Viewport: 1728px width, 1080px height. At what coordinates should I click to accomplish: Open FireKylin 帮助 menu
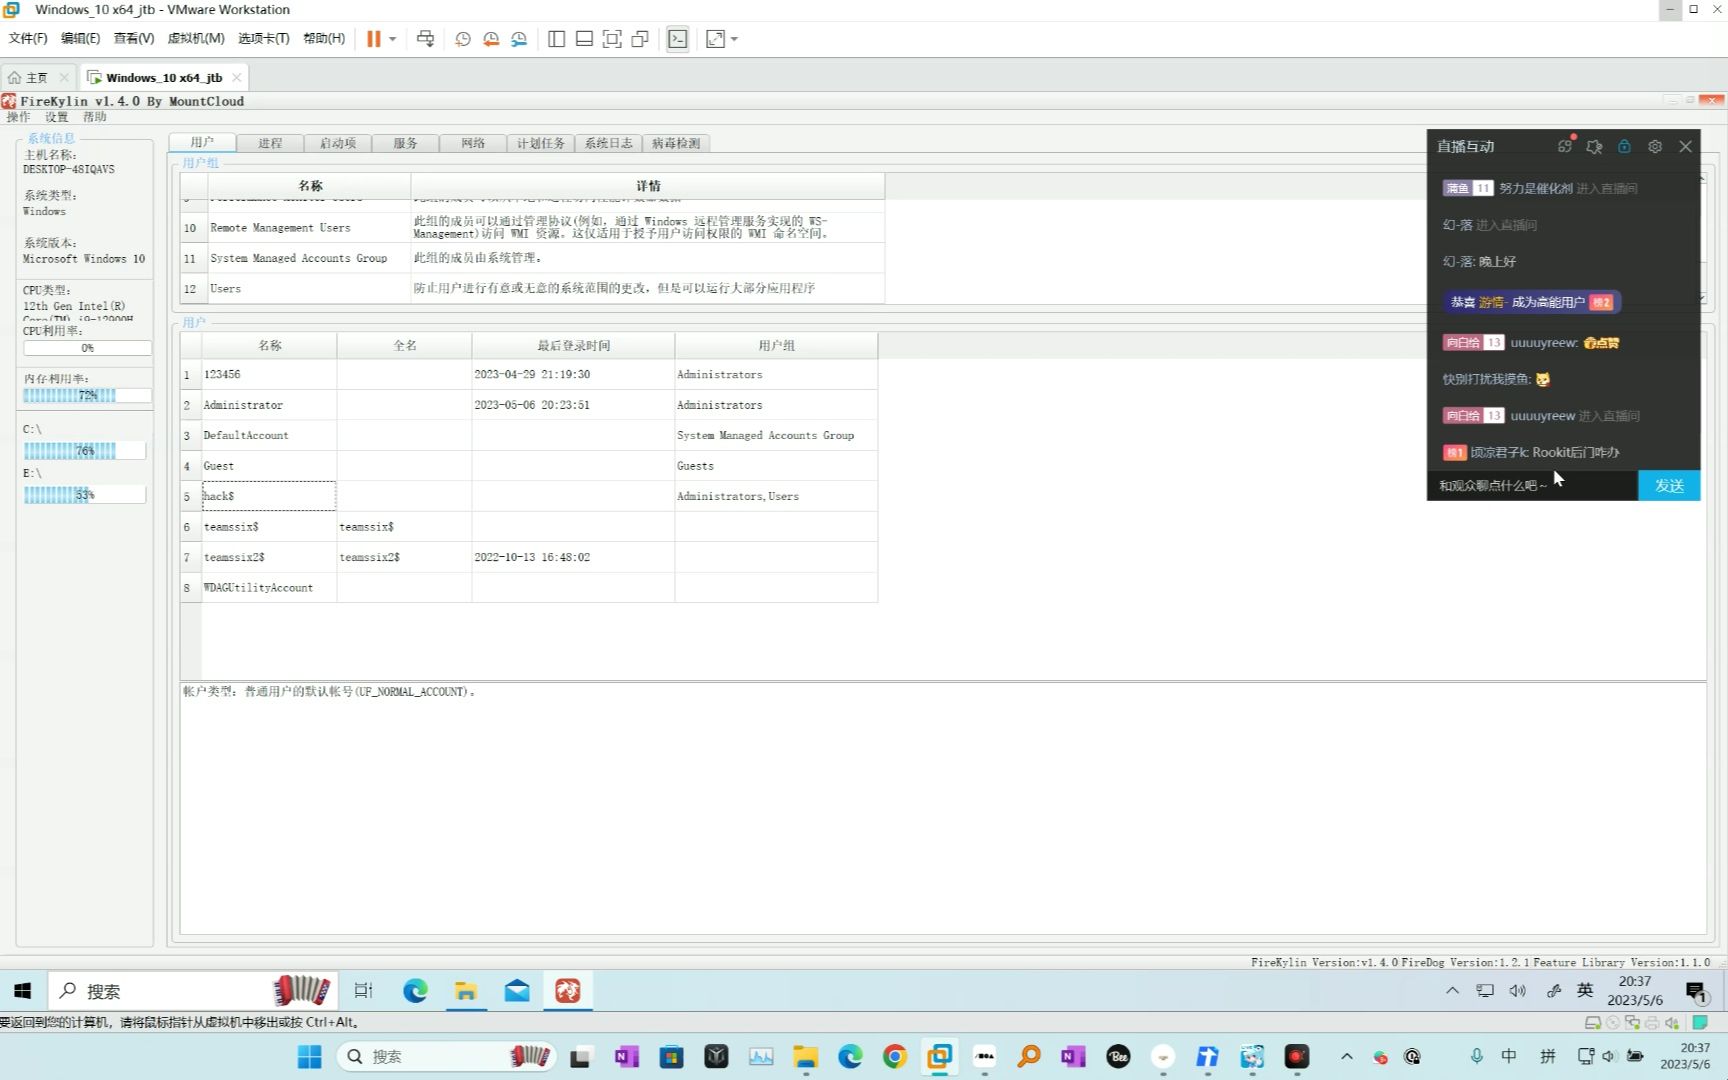[95, 117]
